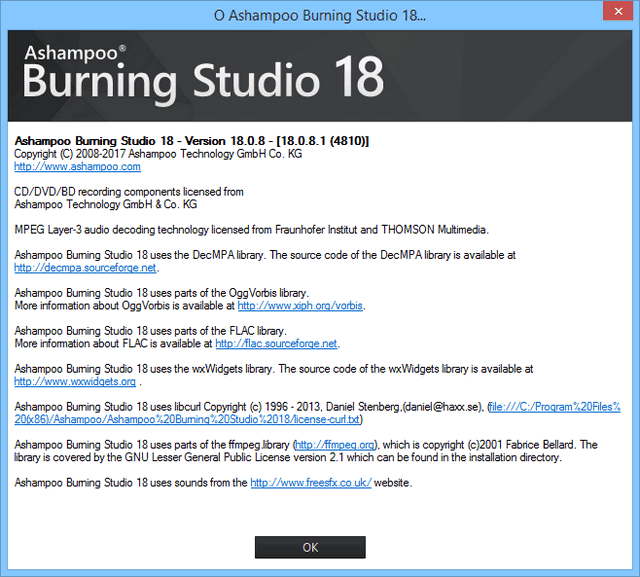
Task: Open the http://www.ashampoo.com link
Action: [x=77, y=167]
